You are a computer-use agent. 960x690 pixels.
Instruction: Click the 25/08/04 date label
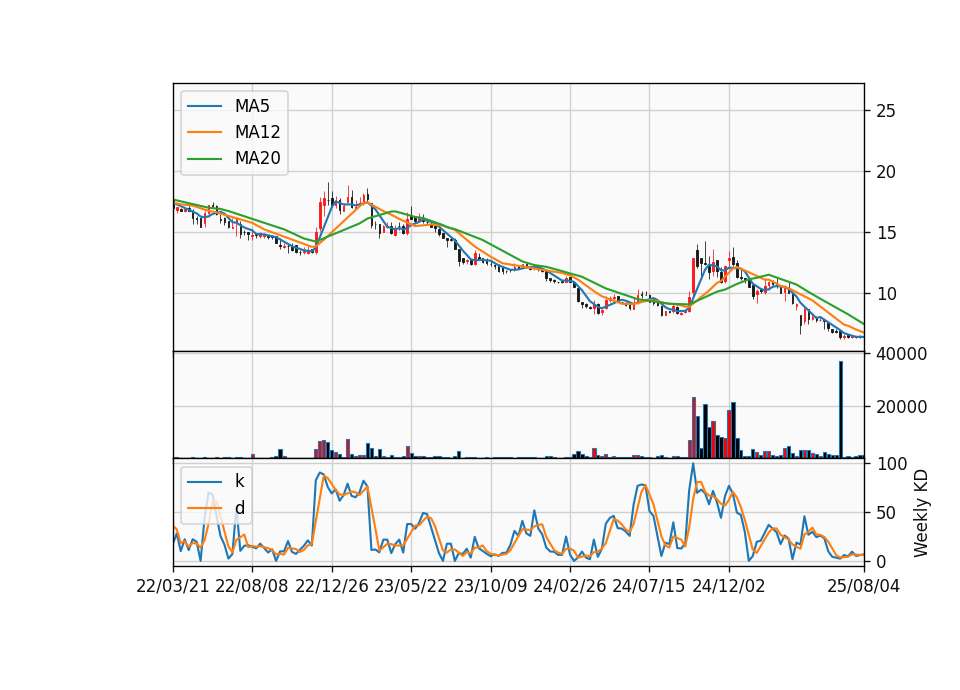[863, 586]
